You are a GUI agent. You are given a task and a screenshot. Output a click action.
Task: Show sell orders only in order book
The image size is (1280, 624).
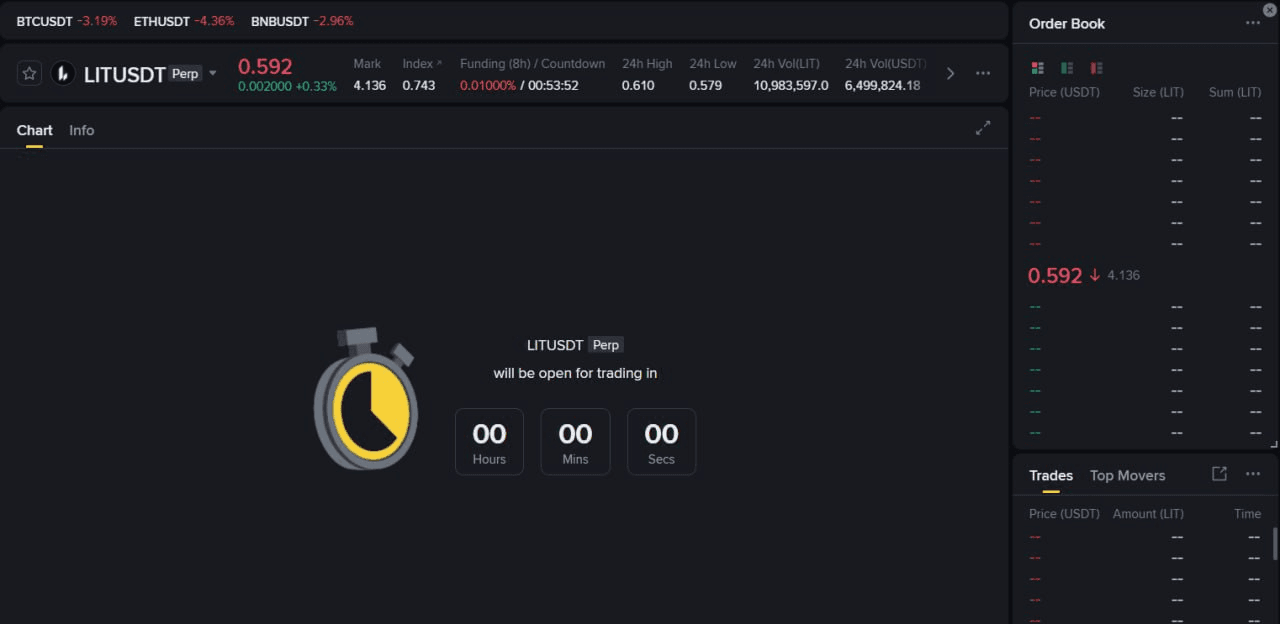pos(1096,68)
